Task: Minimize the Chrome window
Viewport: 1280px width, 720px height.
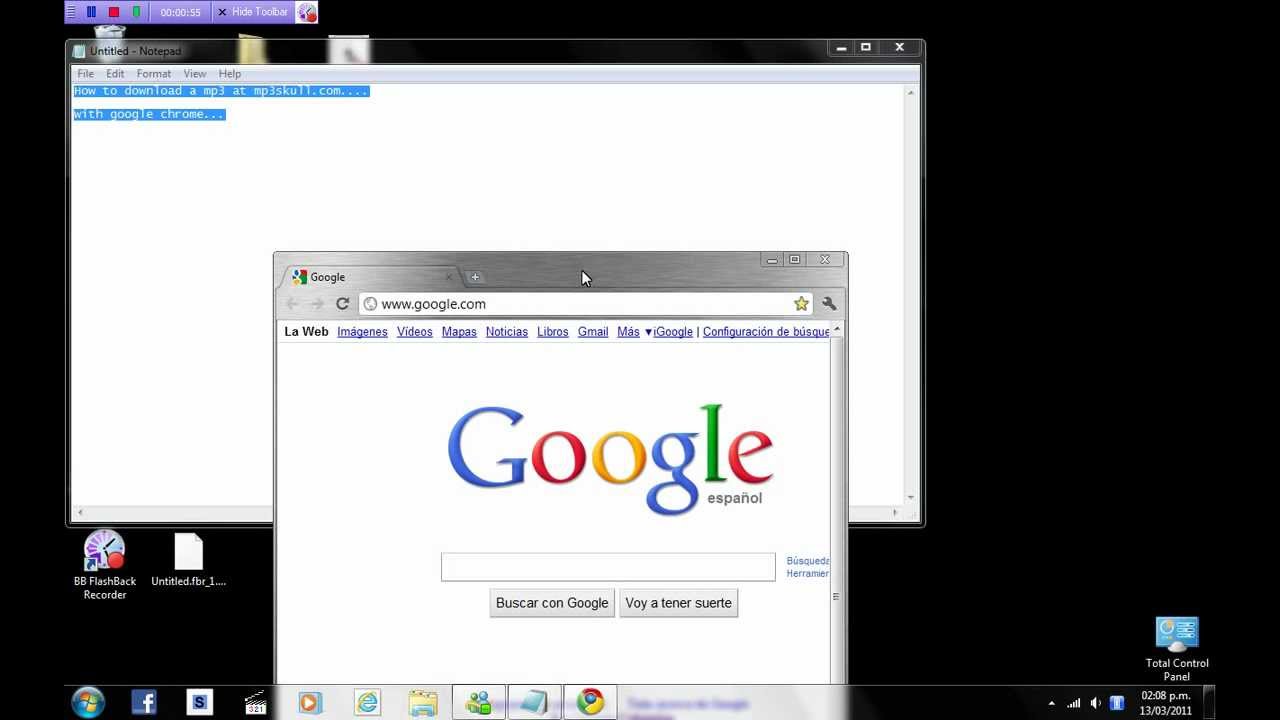Action: click(772, 260)
